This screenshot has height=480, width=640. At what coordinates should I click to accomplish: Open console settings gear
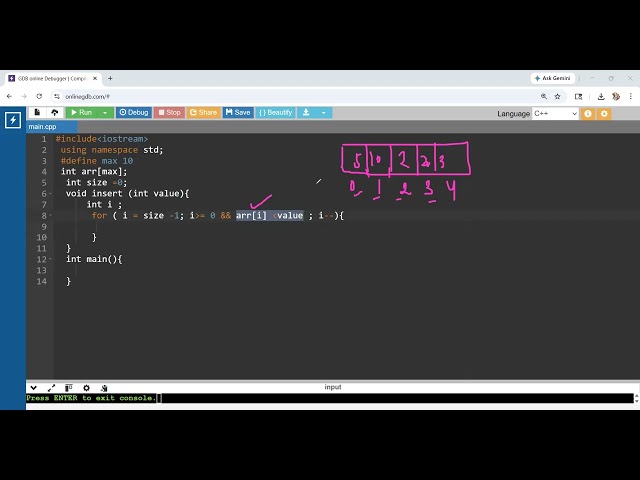pyautogui.click(x=86, y=387)
